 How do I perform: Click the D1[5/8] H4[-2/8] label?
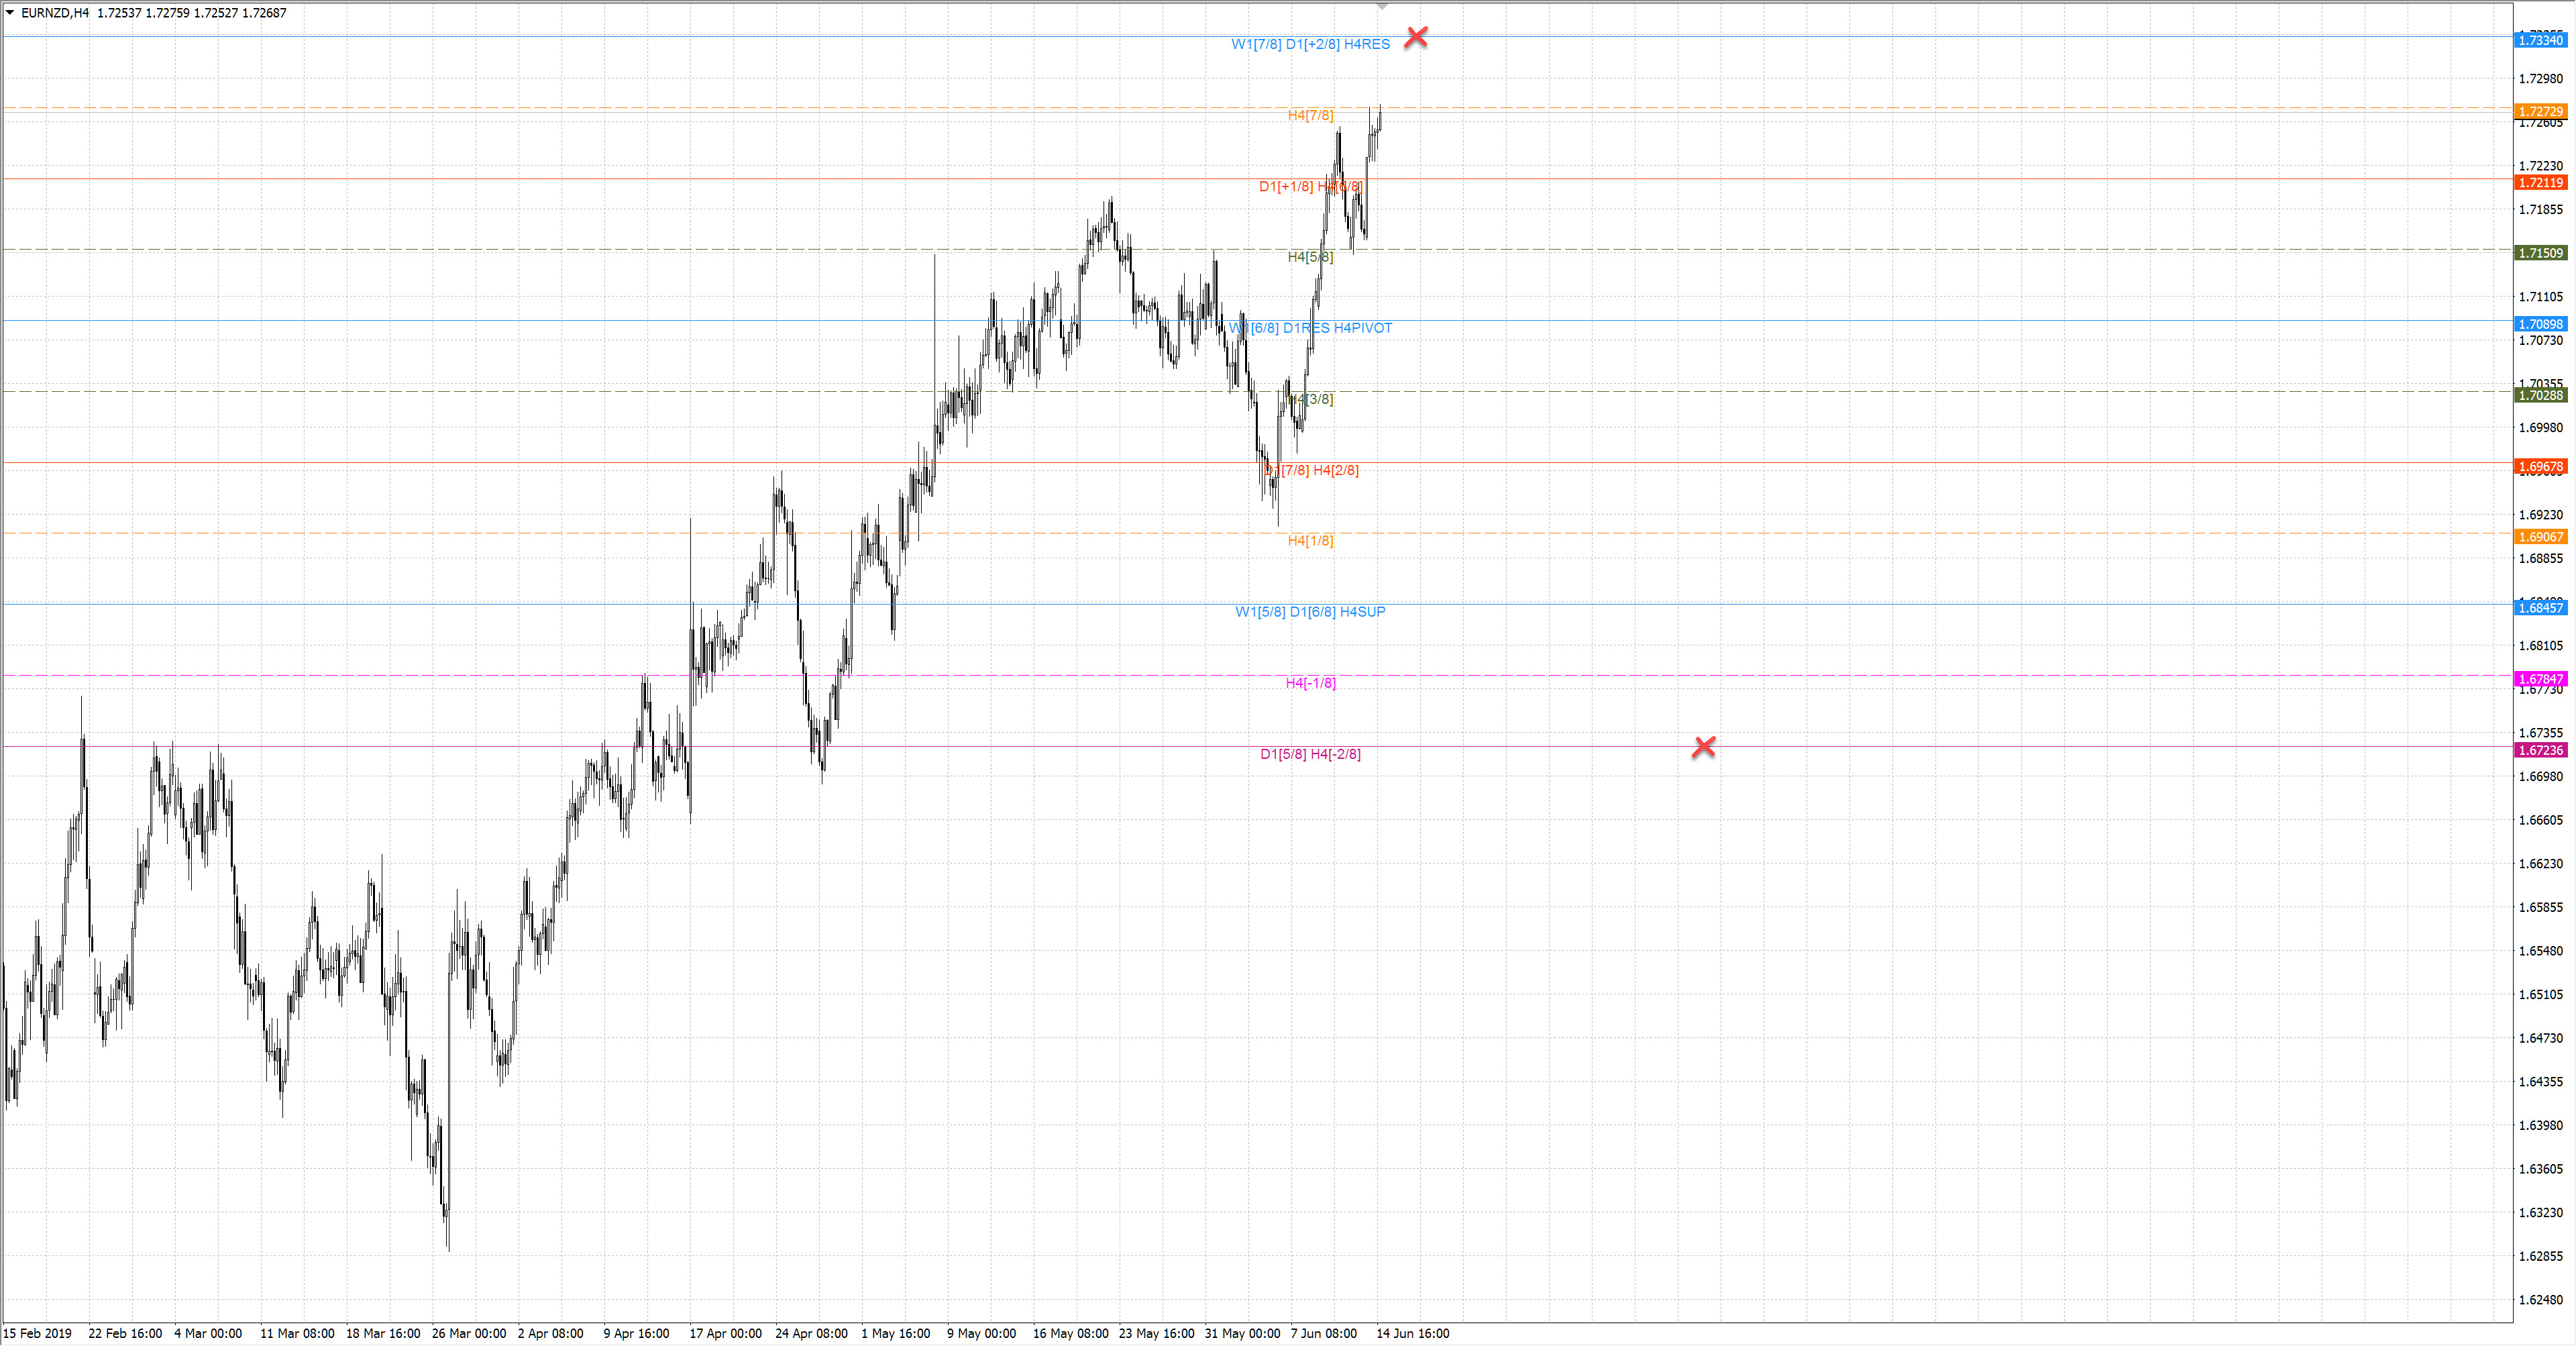(x=1310, y=754)
